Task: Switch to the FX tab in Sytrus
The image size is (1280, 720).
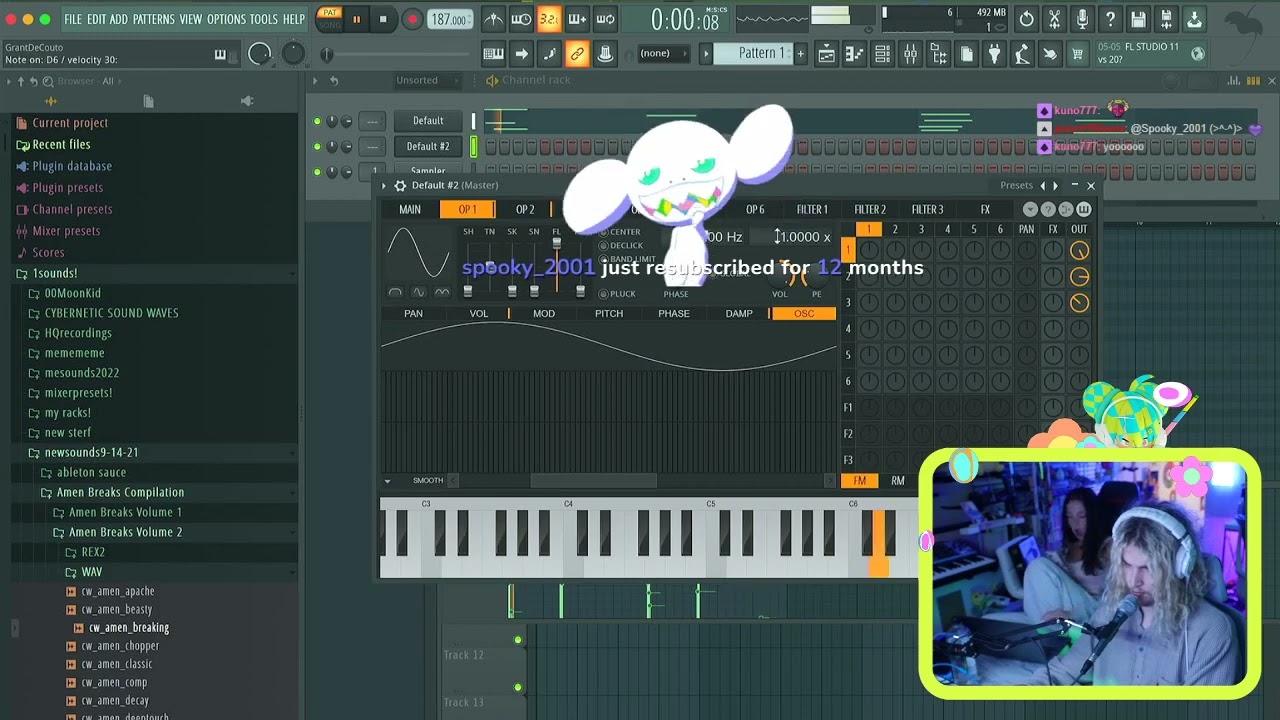Action: point(985,209)
